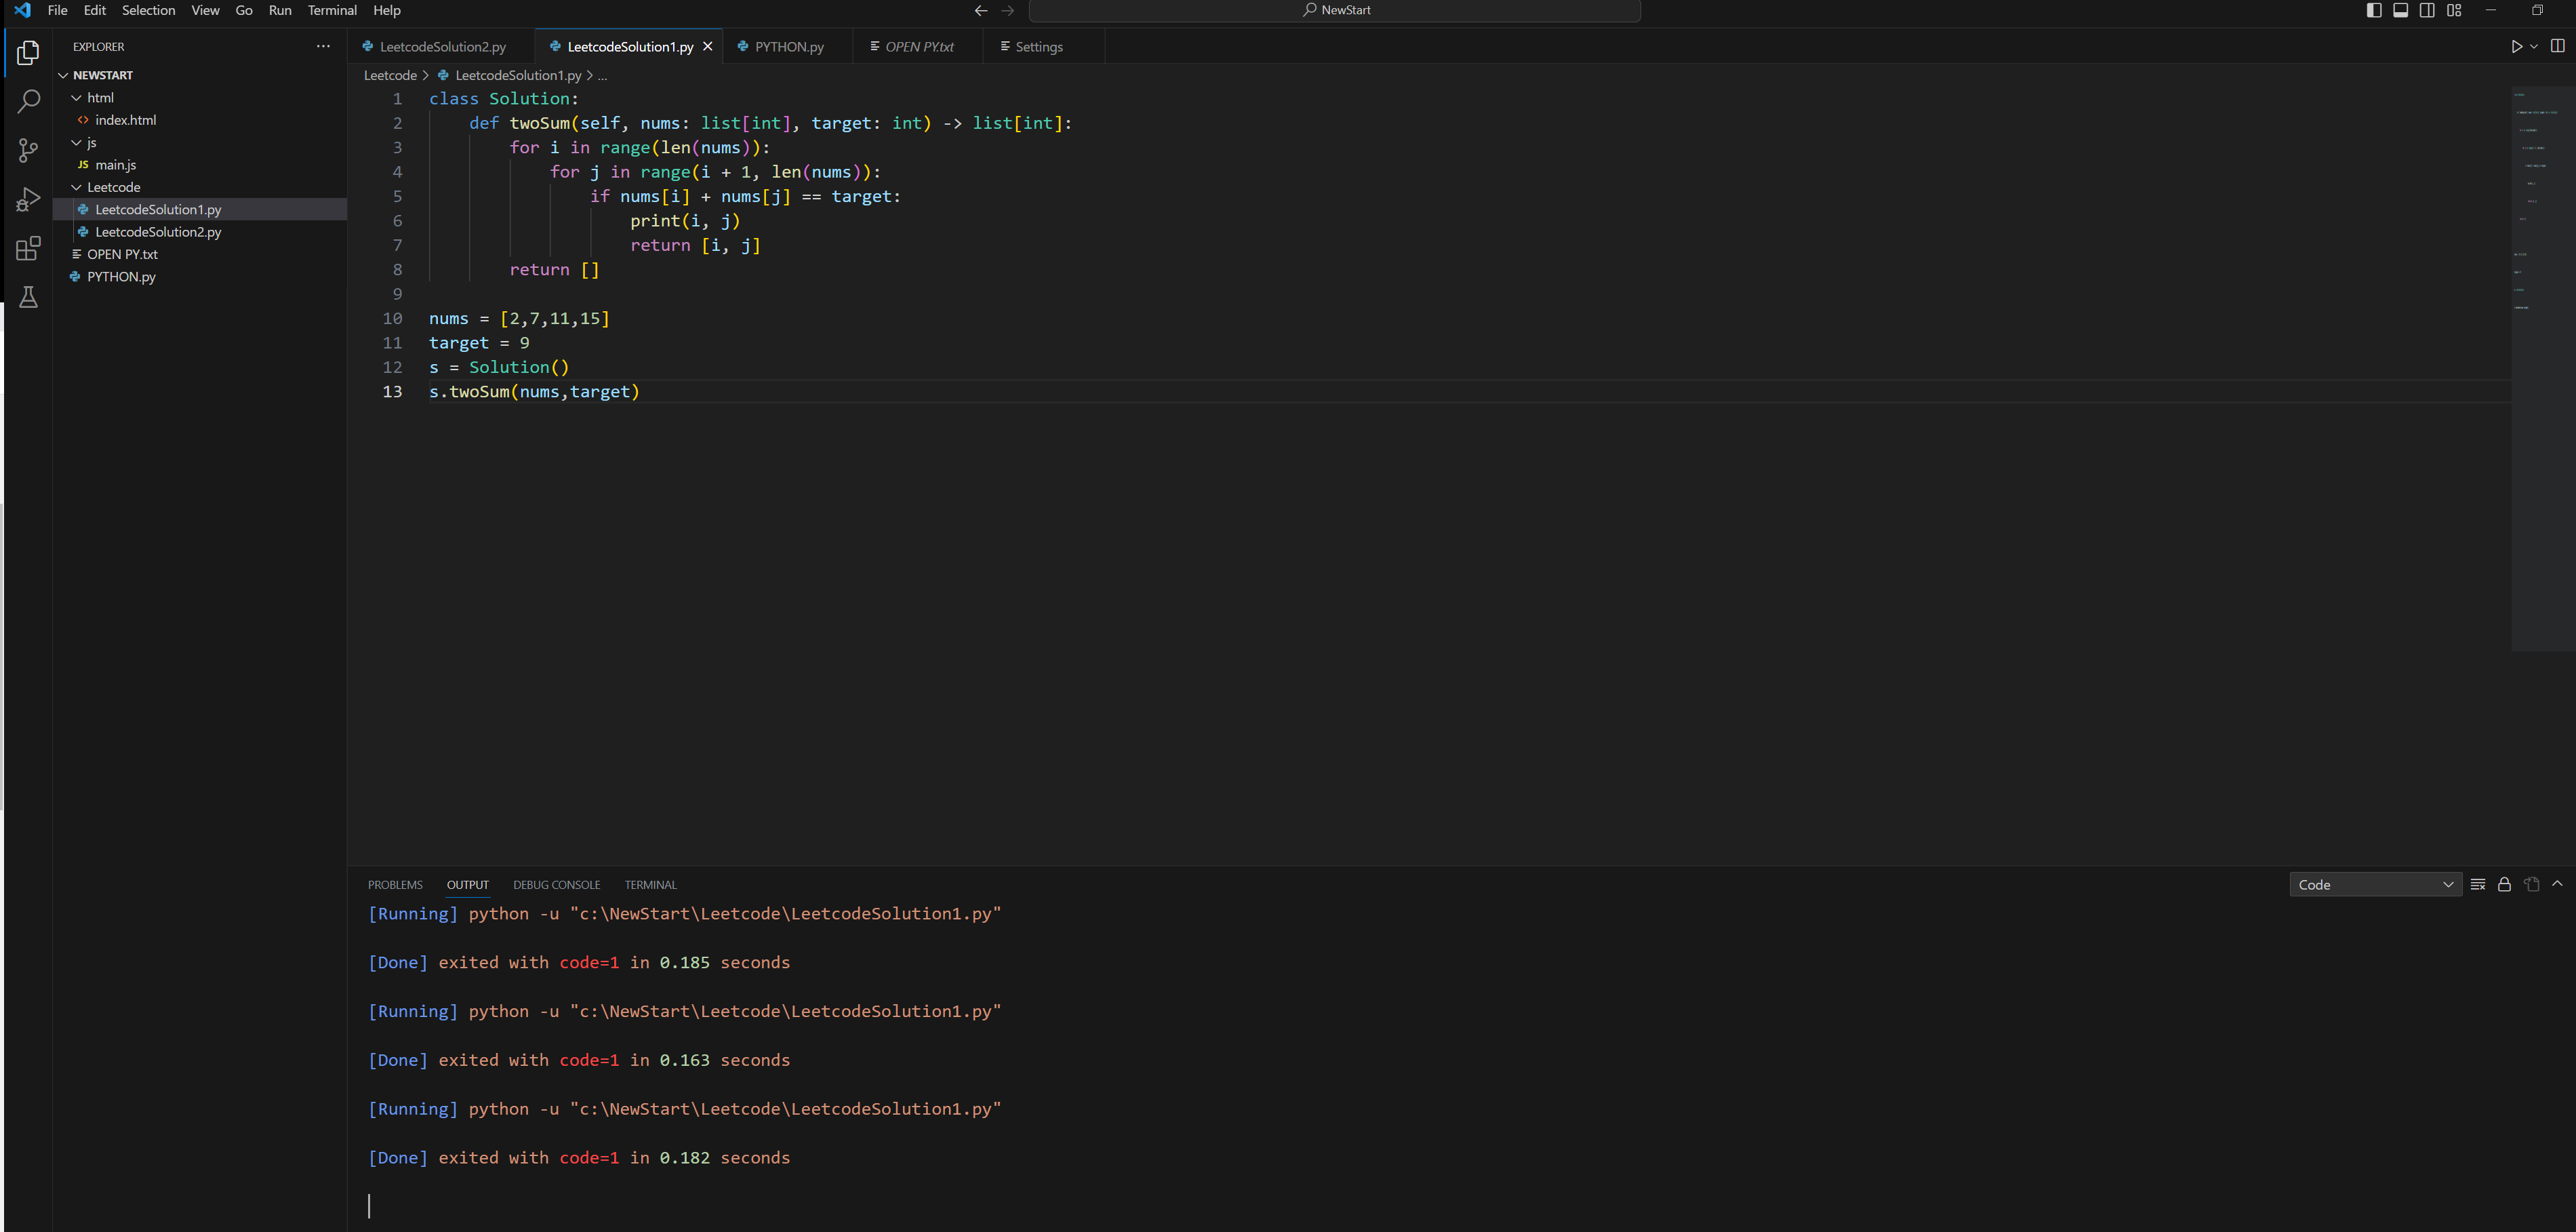Screen dimensions: 2576x1232
Task: Open the Edit menu
Action: (95, 10)
